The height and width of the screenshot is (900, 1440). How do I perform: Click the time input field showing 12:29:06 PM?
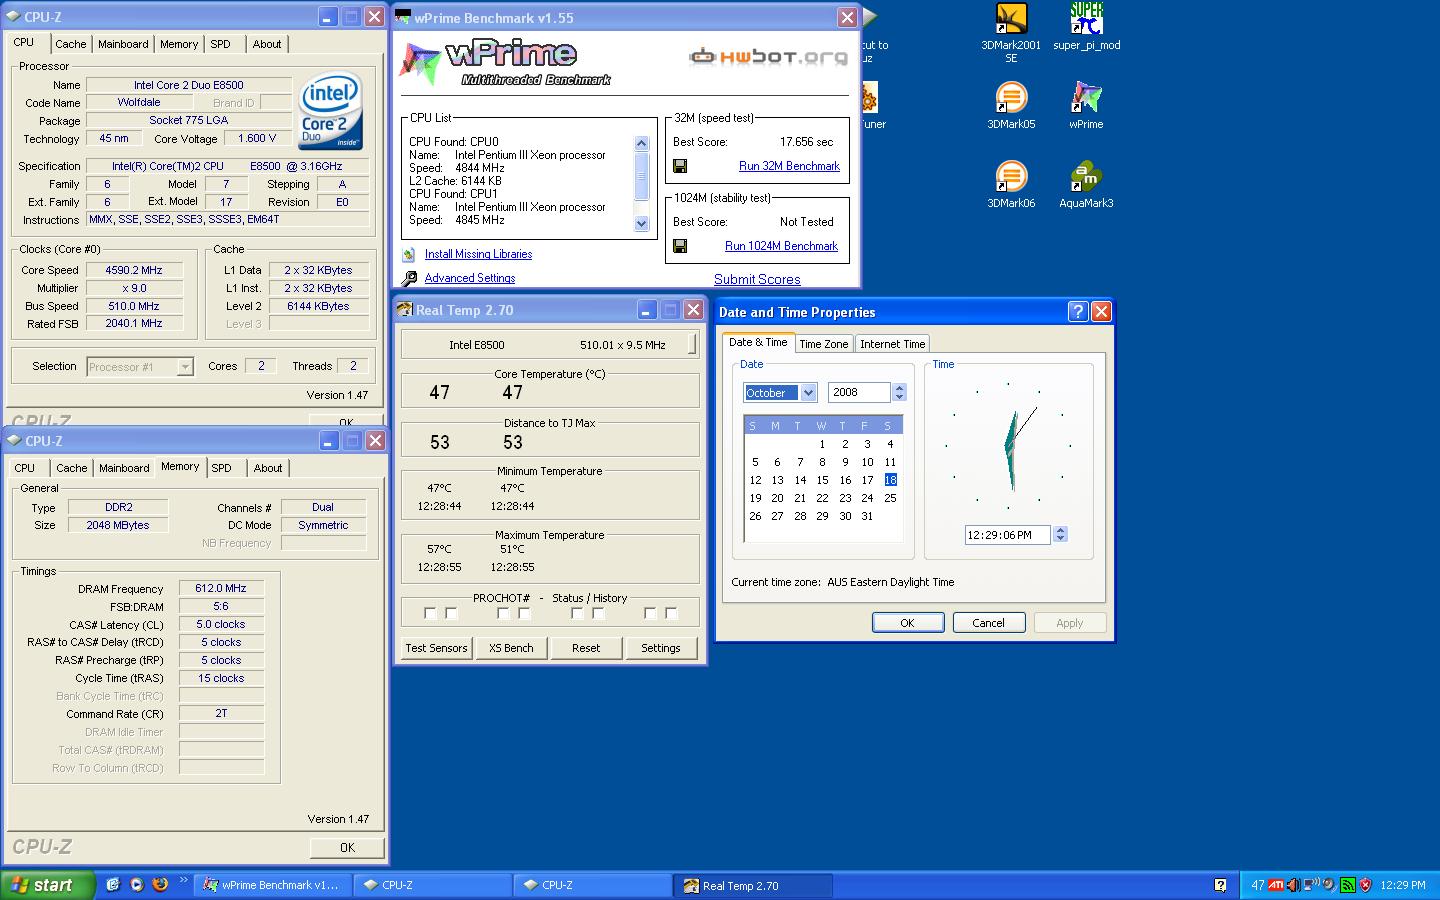pos(1007,535)
